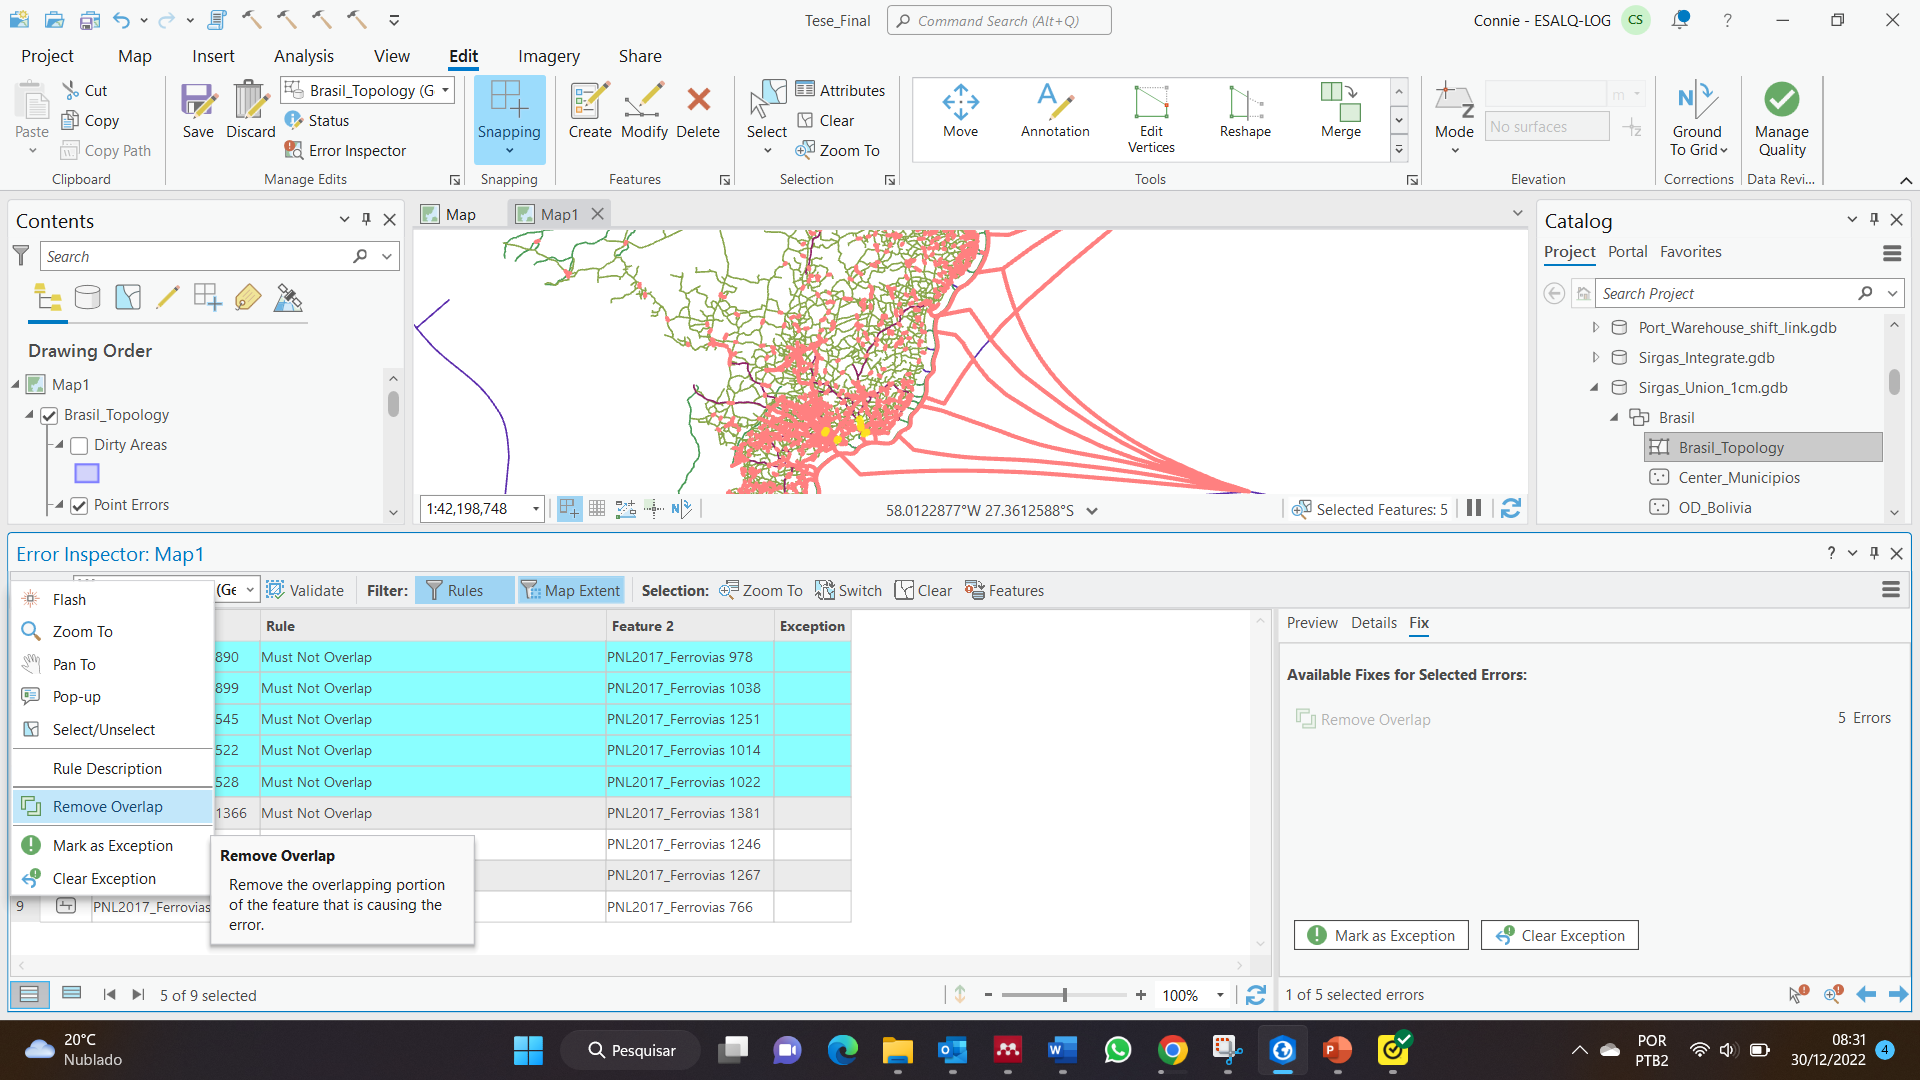This screenshot has width=1920, height=1080.
Task: Choose Remove Overlap from context menu
Action: pos(107,807)
